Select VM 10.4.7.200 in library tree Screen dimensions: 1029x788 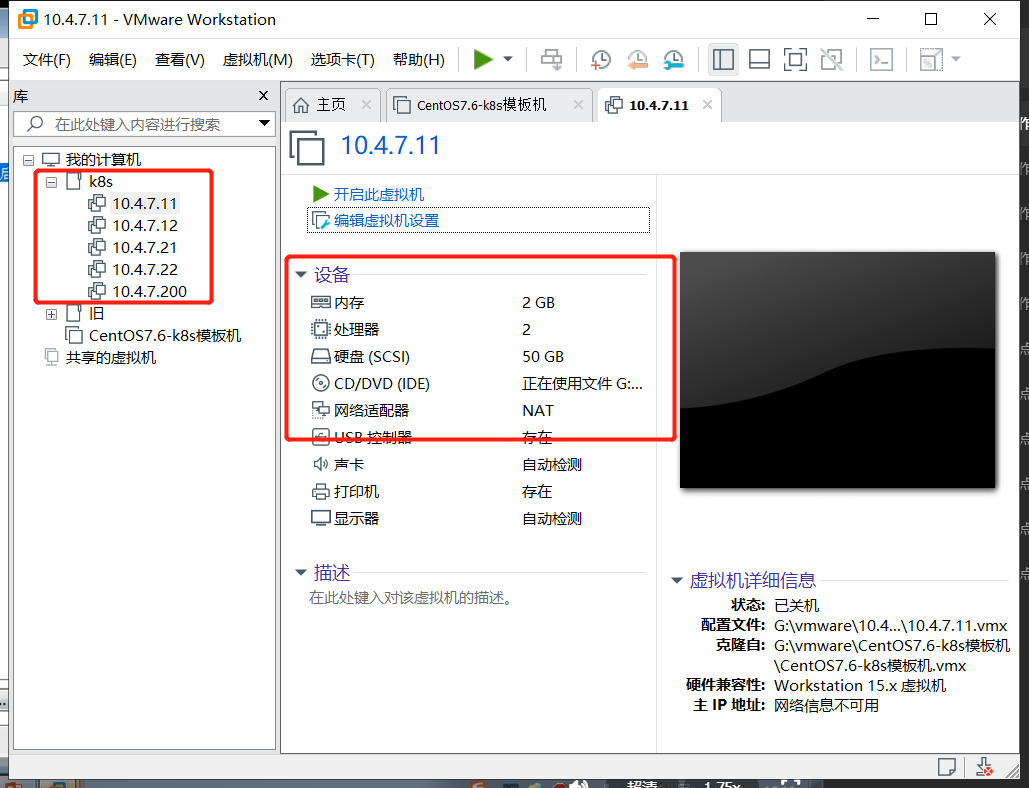pos(148,291)
